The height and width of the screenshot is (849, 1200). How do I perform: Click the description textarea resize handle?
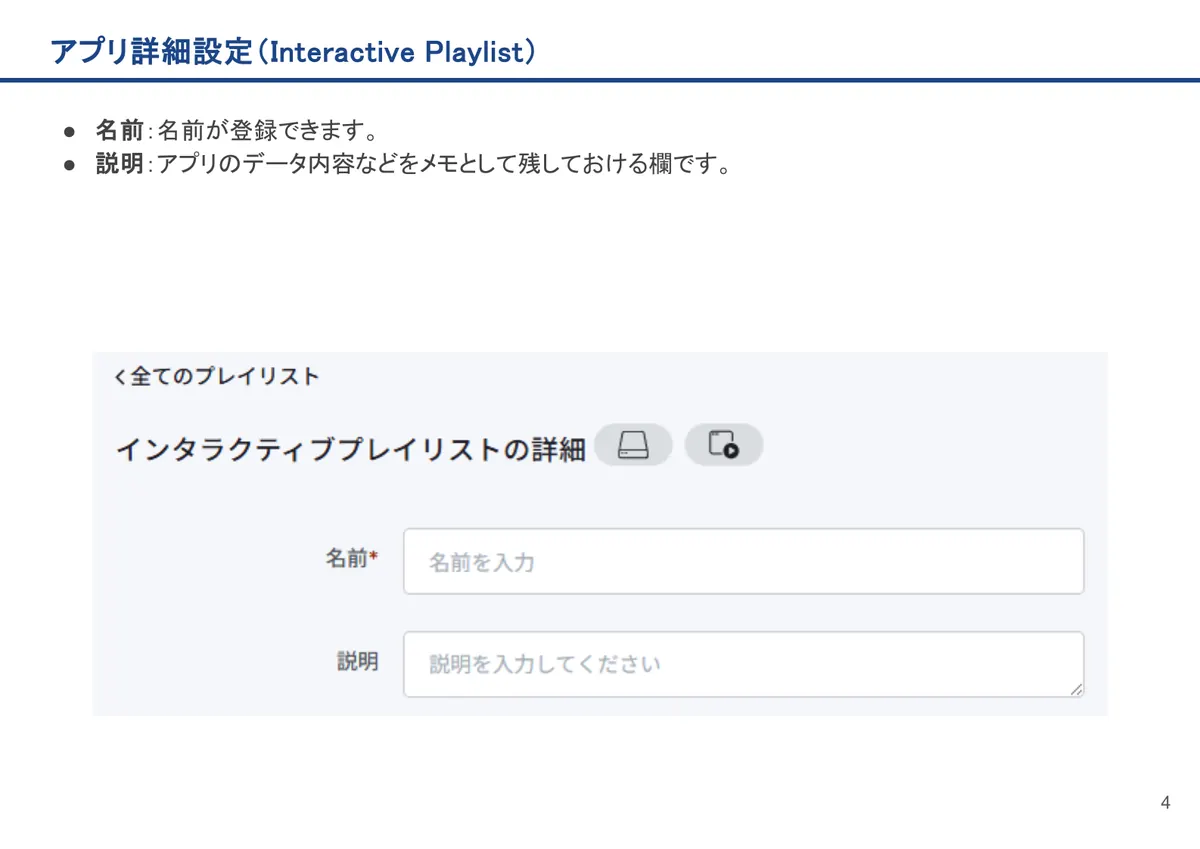pos(1076,689)
